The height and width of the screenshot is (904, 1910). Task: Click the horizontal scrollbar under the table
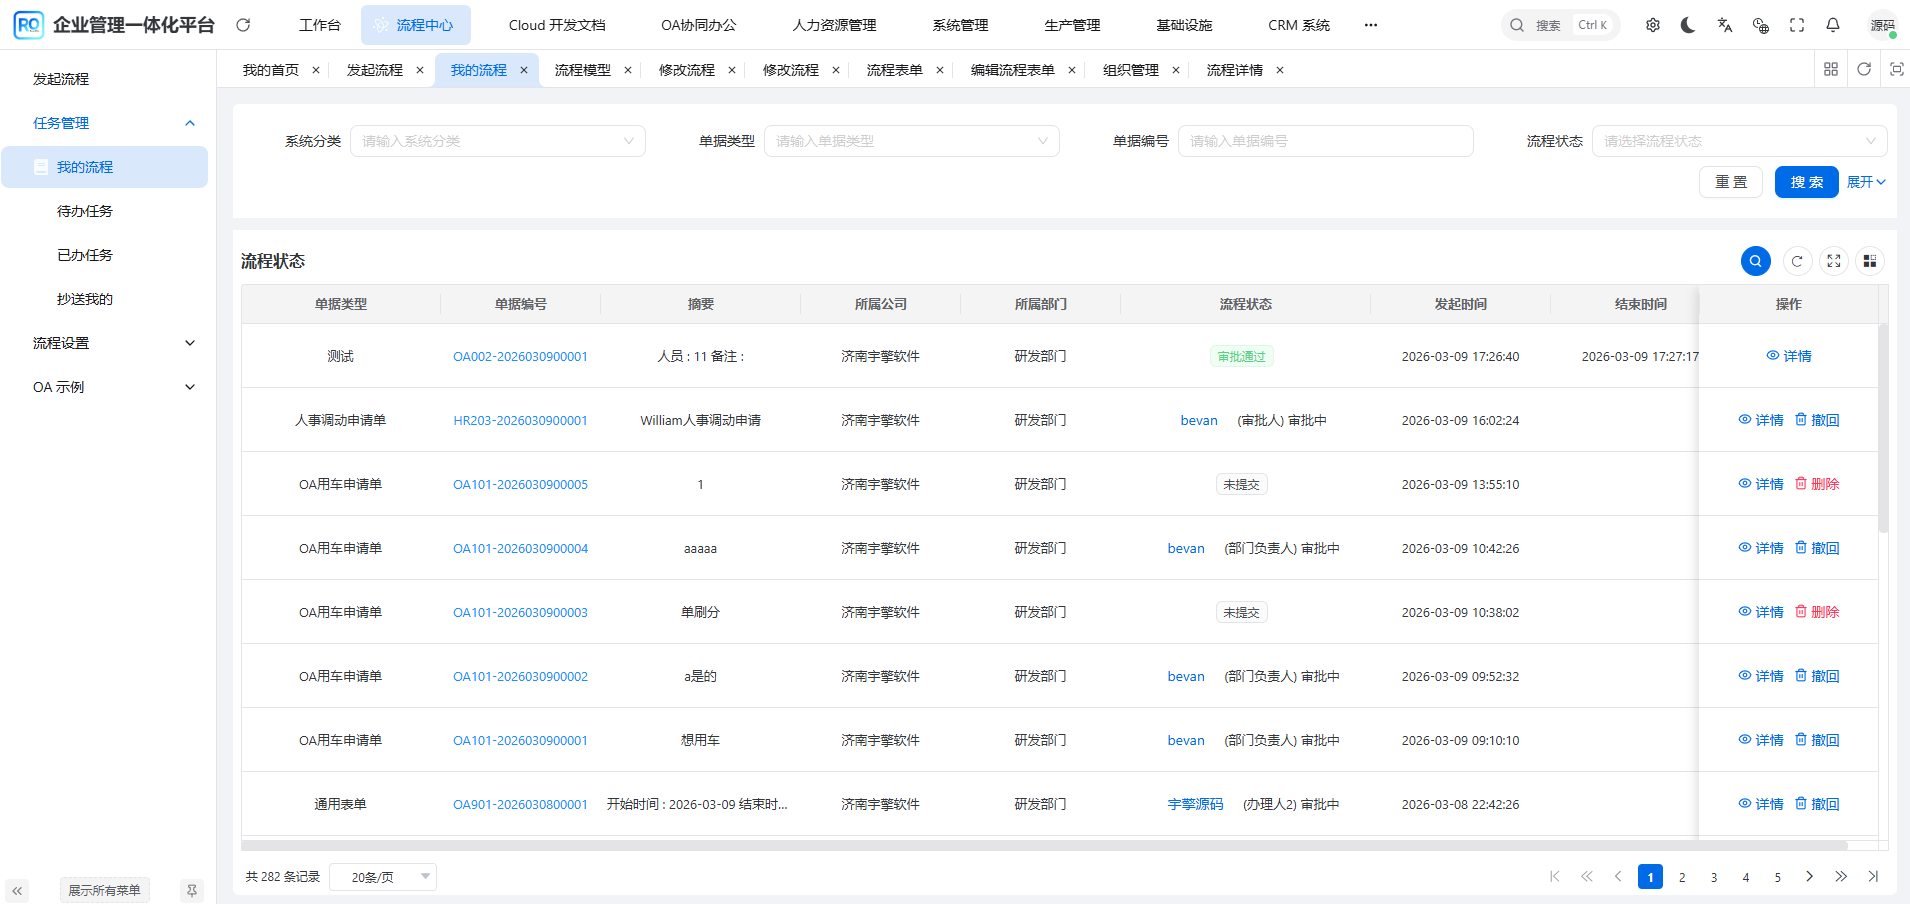click(1040, 846)
